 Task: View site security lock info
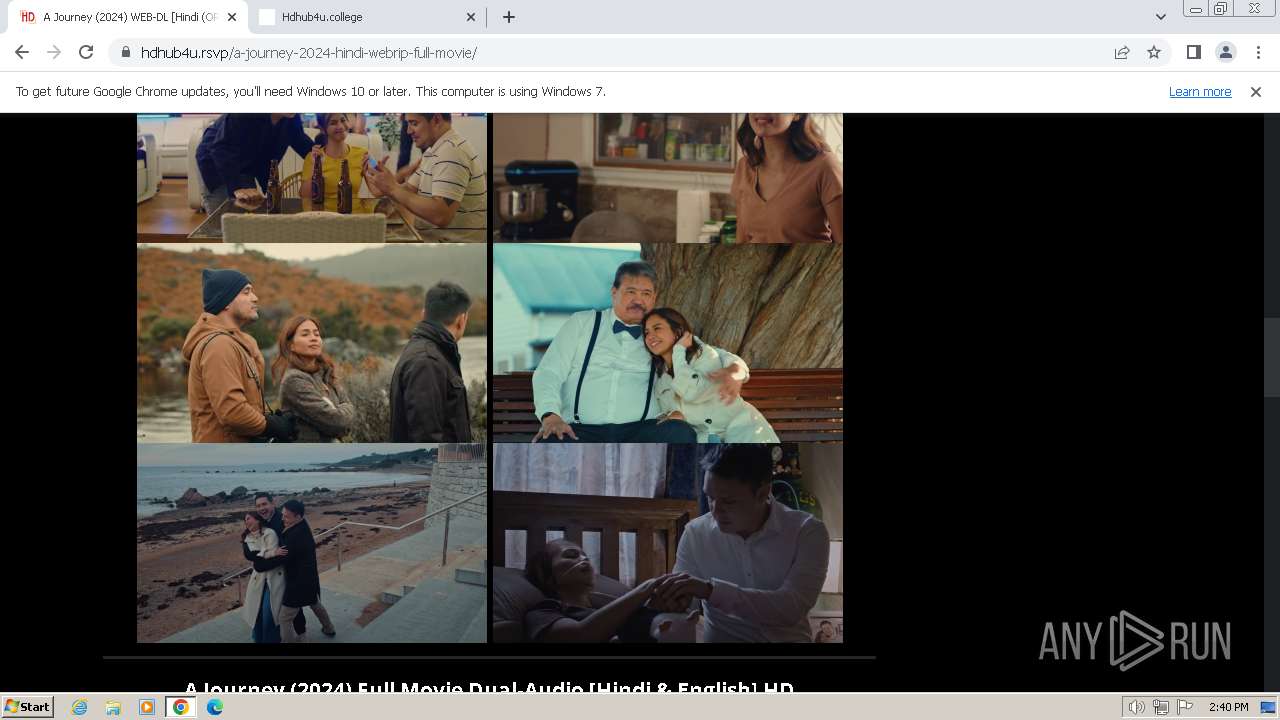(125, 52)
